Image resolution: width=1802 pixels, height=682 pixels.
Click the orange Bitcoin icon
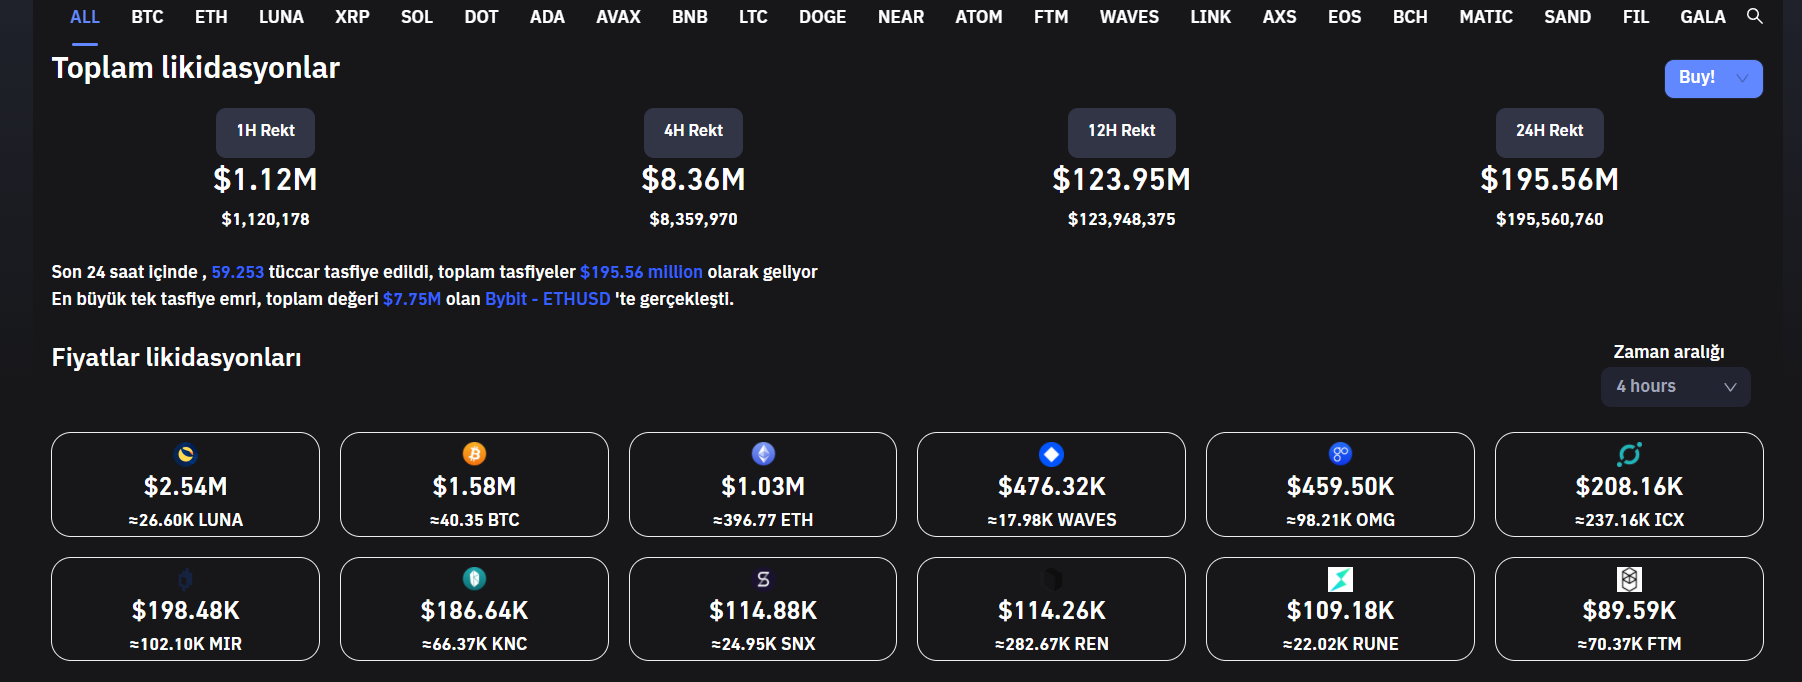pyautogui.click(x=474, y=454)
